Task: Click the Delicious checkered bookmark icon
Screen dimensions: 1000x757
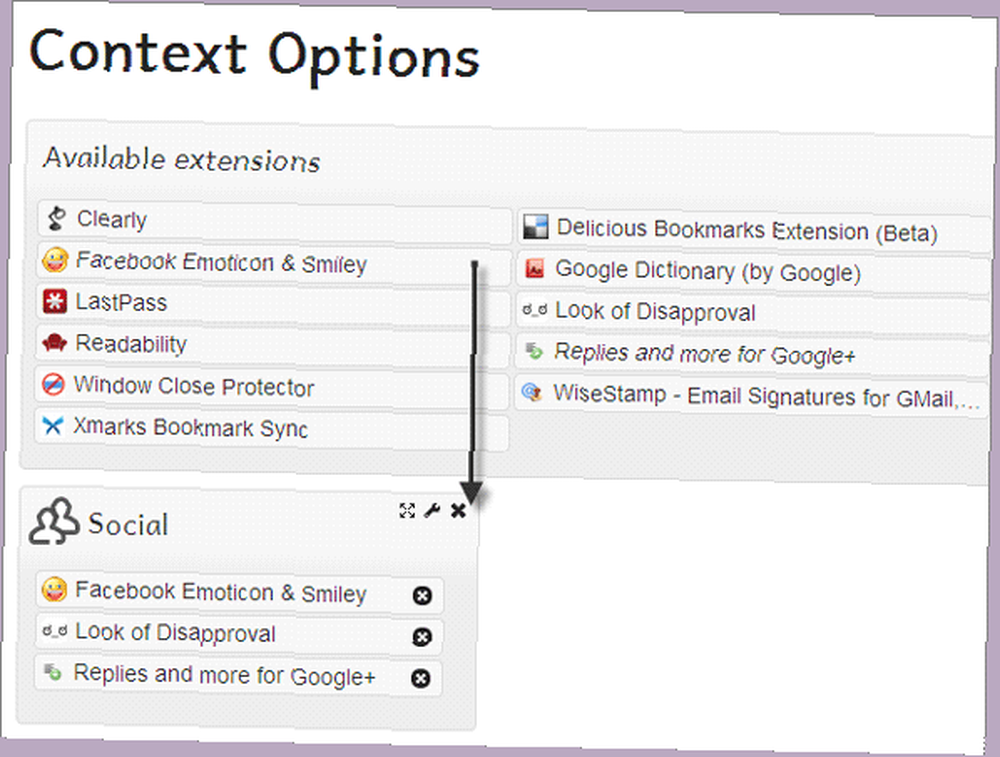Action: click(536, 228)
